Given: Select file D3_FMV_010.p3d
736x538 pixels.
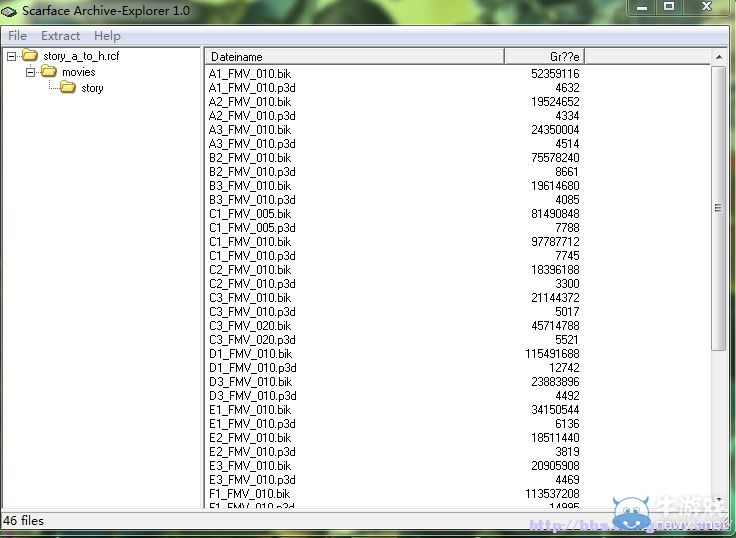Looking at the screenshot, I should 253,396.
